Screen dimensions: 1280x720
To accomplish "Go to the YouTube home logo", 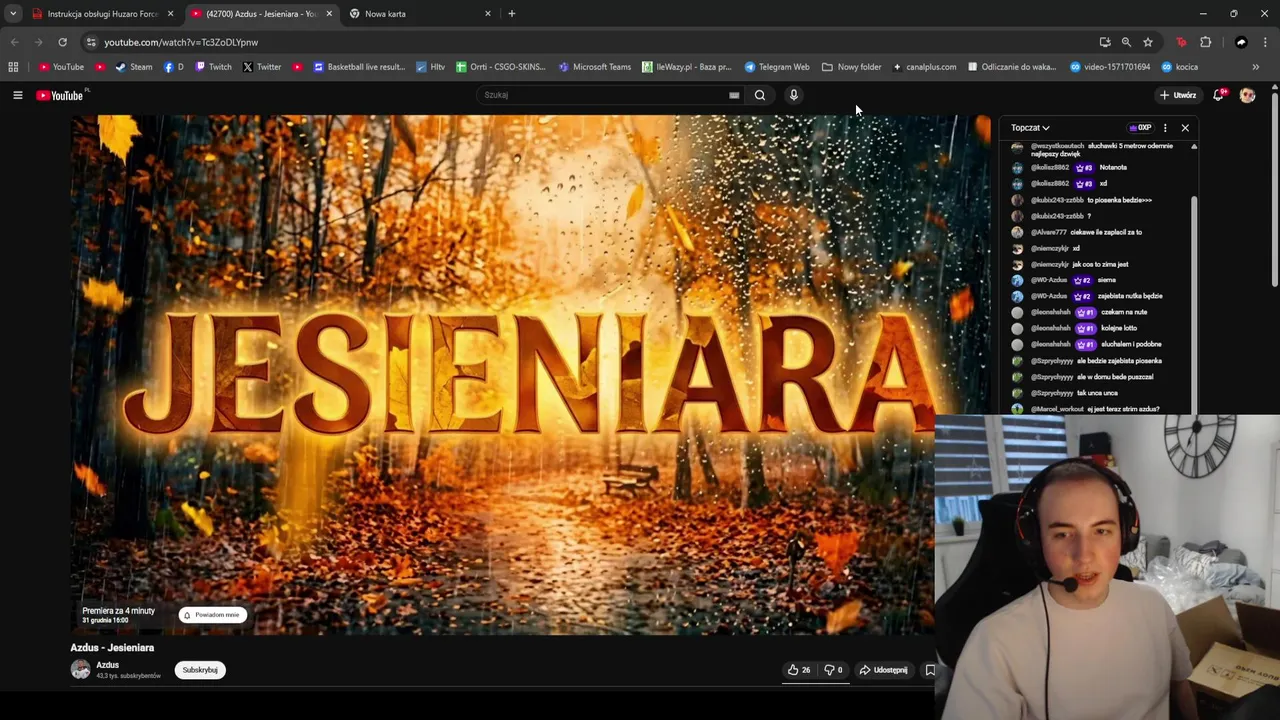I will 62,95.
